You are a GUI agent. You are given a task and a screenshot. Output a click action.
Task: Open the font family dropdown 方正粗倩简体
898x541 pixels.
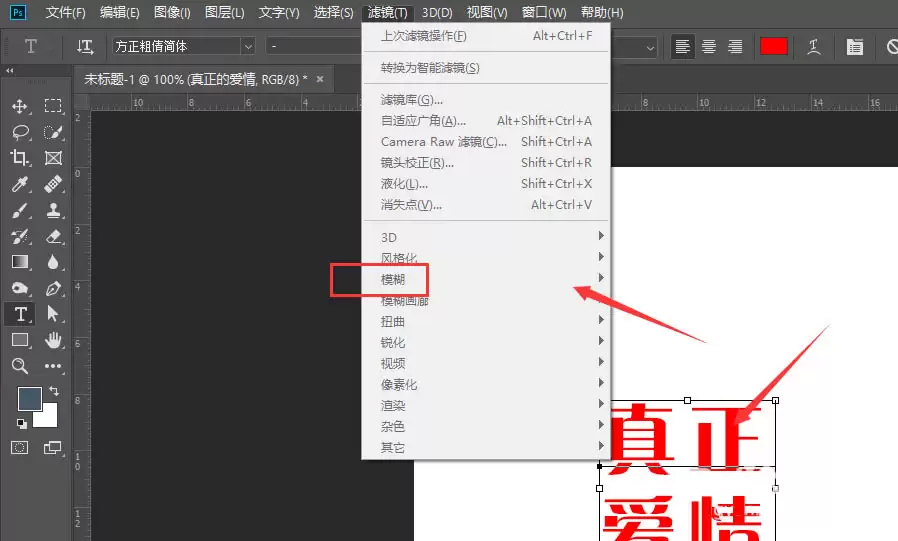248,46
